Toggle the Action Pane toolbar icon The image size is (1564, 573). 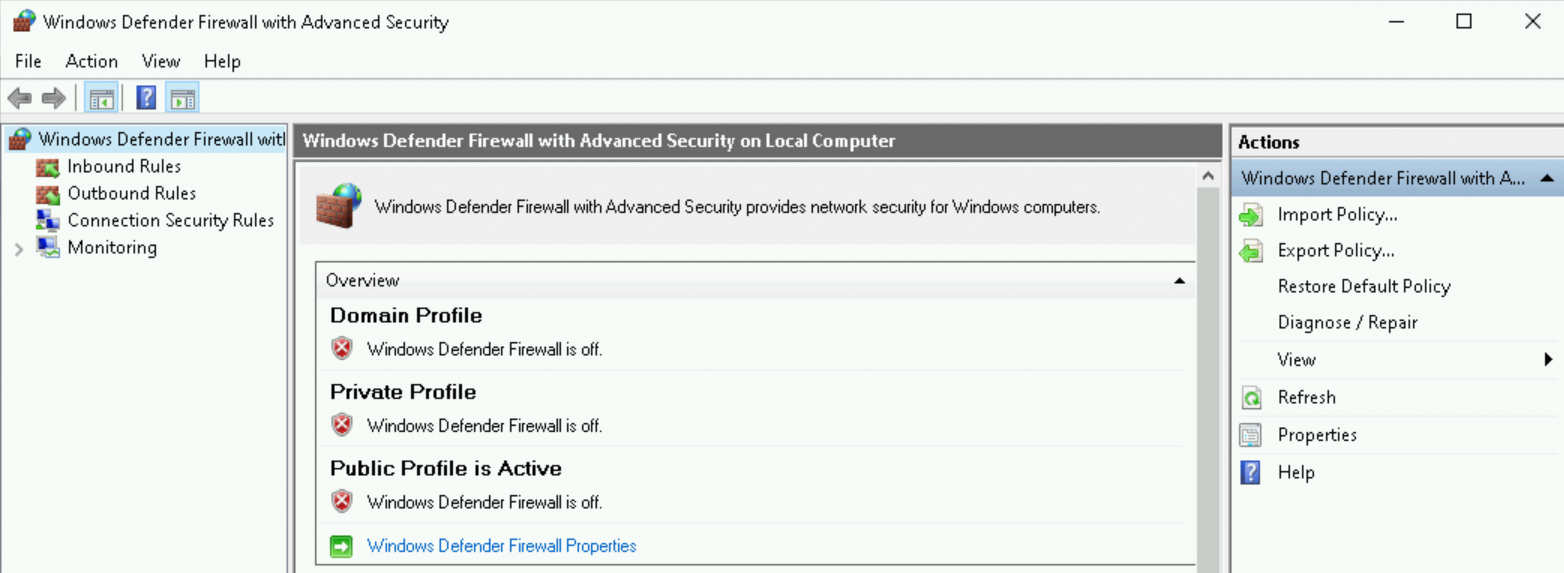(x=182, y=98)
